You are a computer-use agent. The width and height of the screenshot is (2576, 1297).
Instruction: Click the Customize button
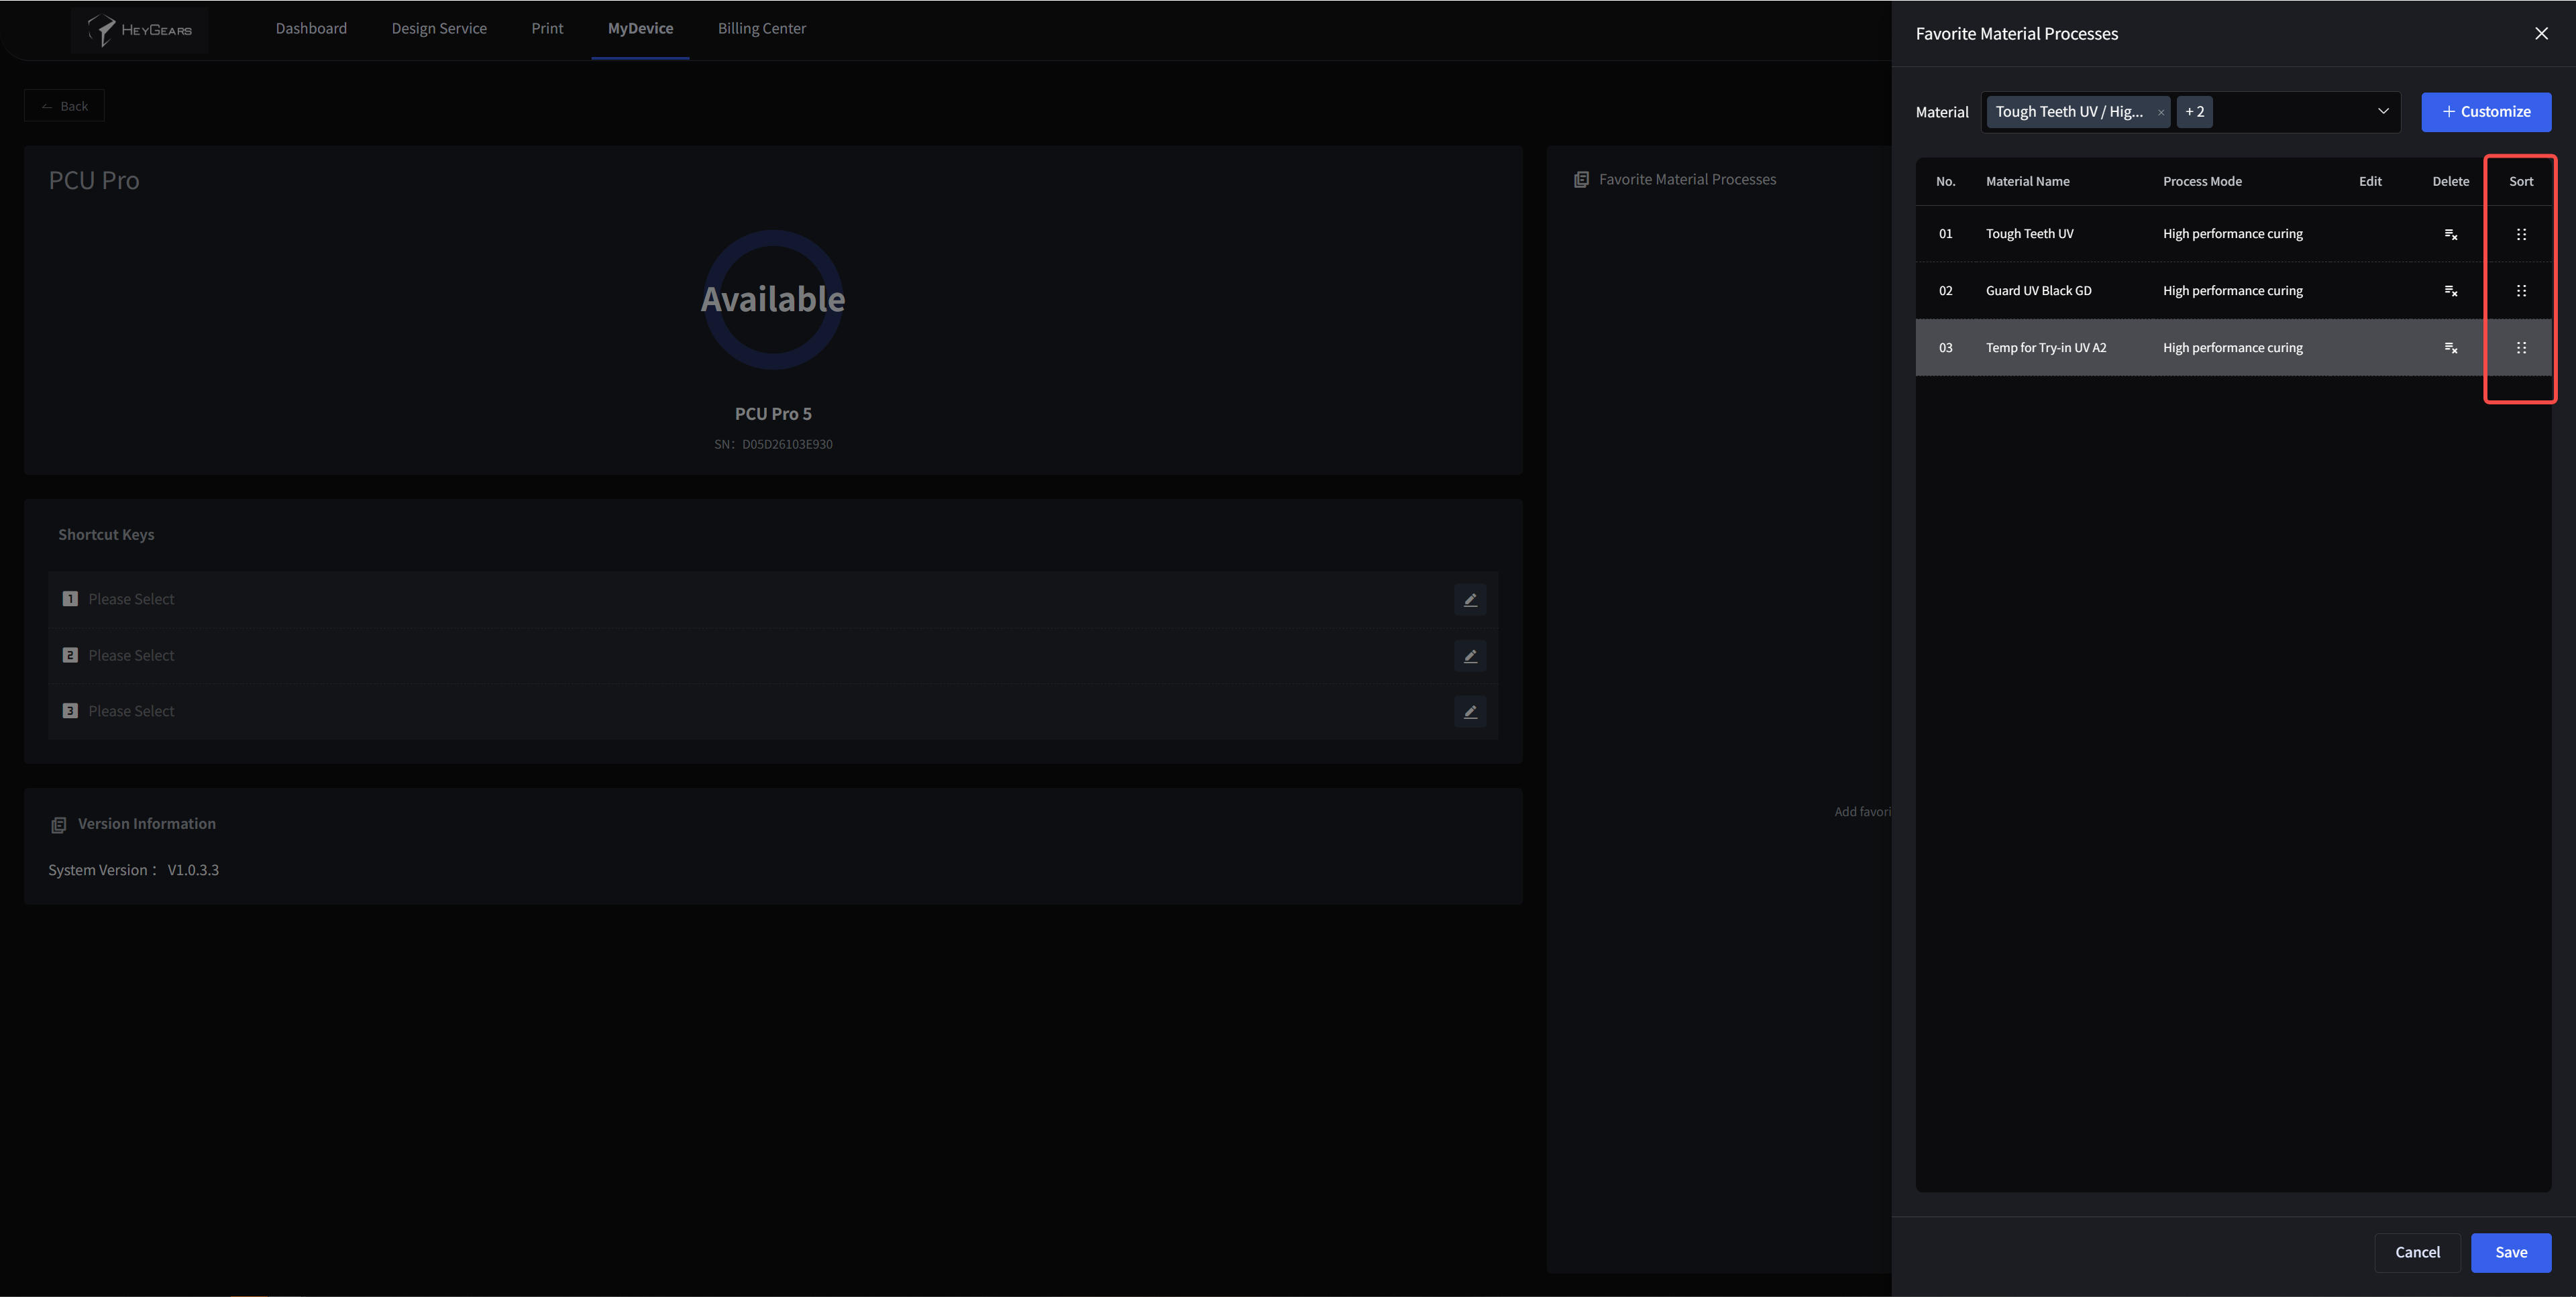pyautogui.click(x=2486, y=112)
